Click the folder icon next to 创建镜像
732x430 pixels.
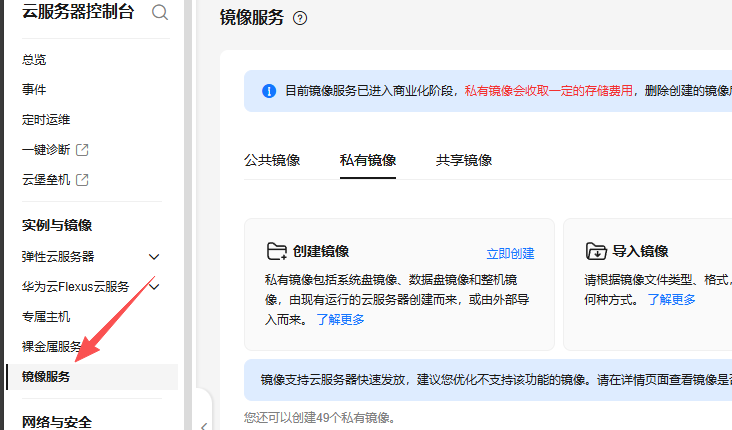point(276,251)
